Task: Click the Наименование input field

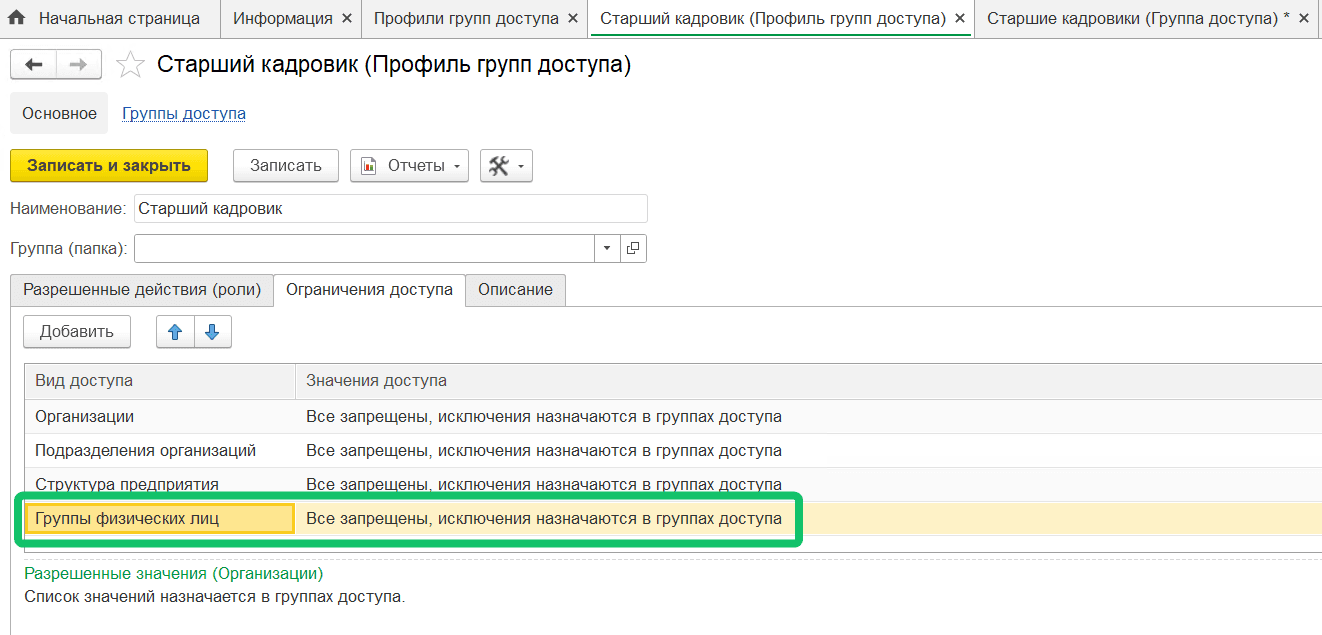Action: coord(390,209)
